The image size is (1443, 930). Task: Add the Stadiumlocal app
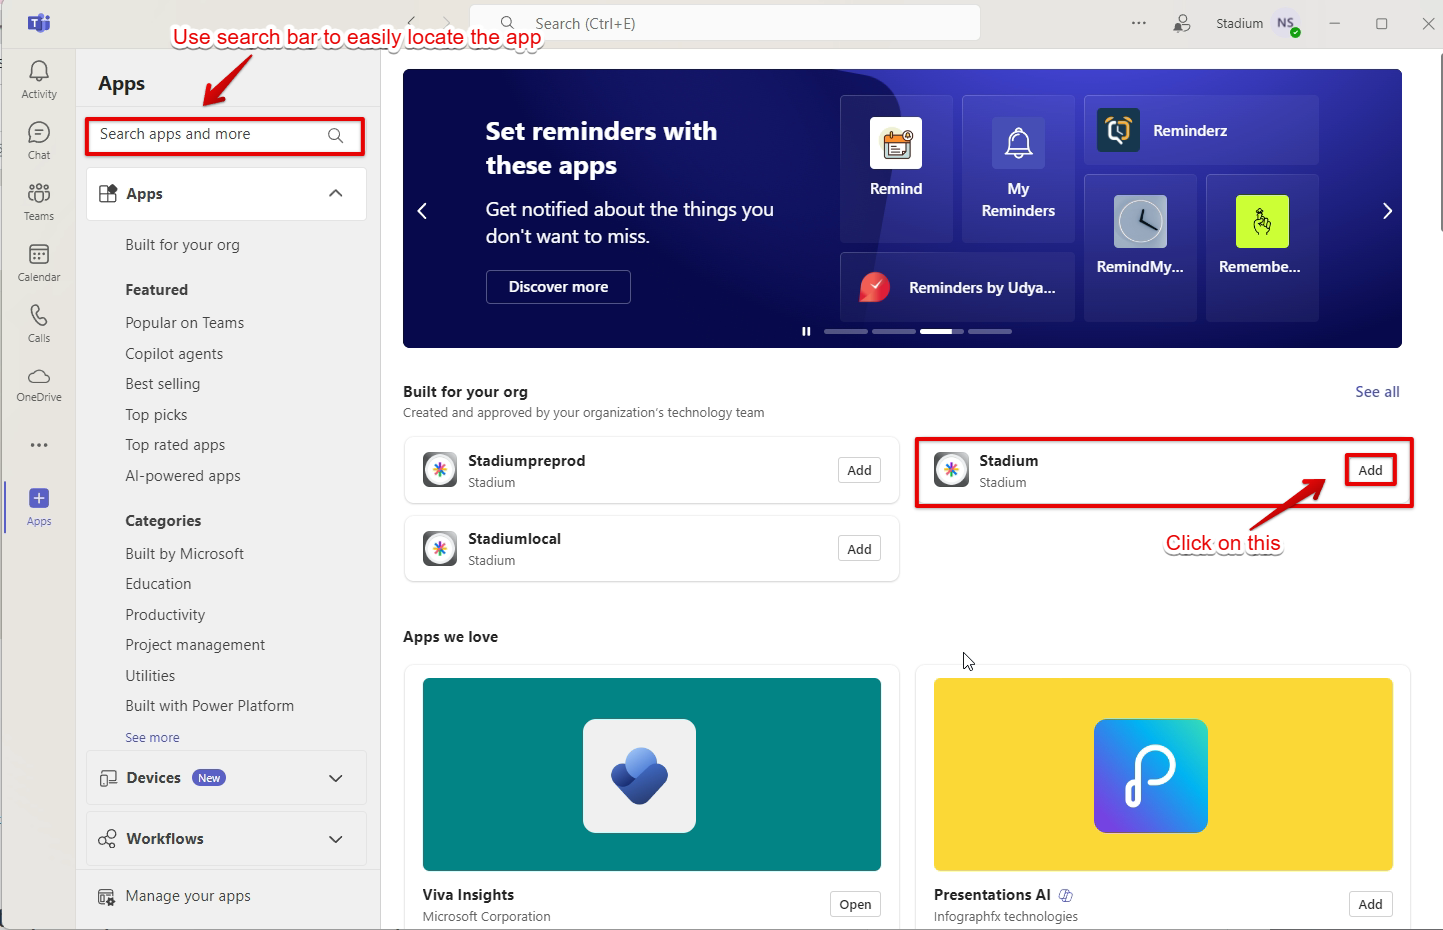pos(859,549)
